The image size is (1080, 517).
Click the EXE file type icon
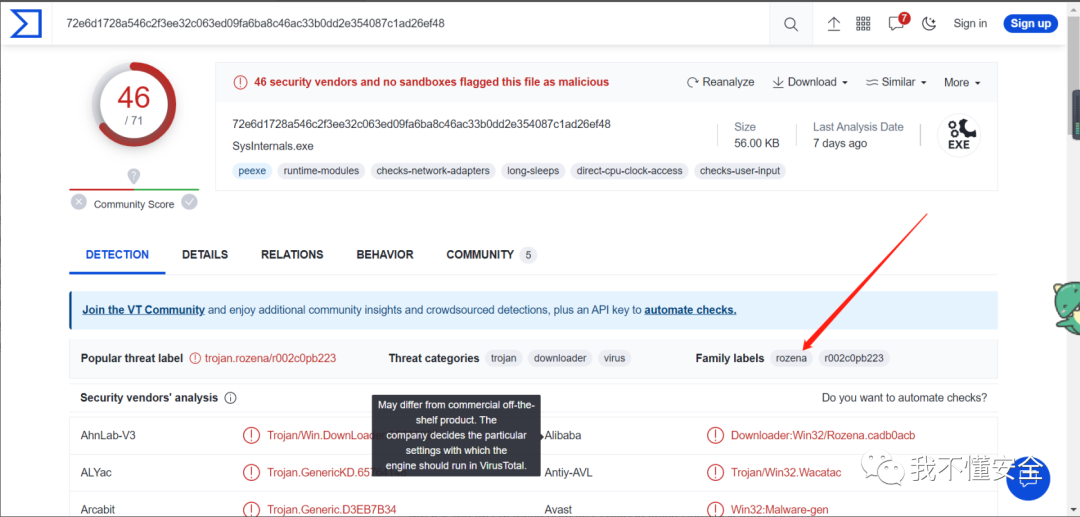pos(959,135)
